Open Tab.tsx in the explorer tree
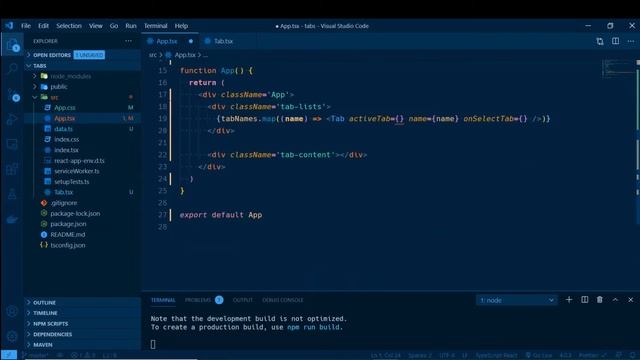 click(x=63, y=192)
